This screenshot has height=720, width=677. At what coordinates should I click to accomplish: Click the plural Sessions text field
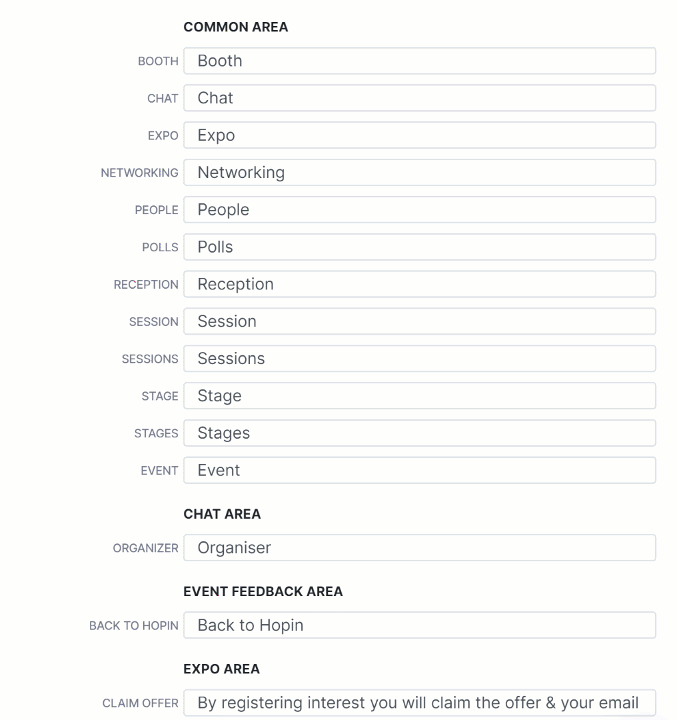tap(419, 358)
